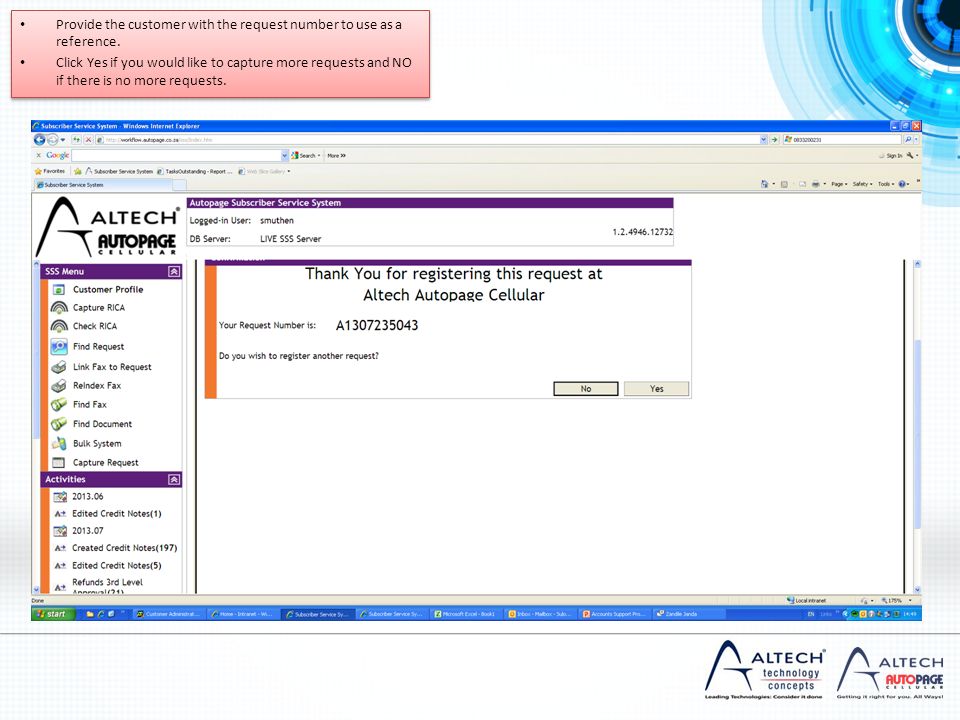Close the Google toolbar with its X
The height and width of the screenshot is (720, 960).
pos(39,156)
